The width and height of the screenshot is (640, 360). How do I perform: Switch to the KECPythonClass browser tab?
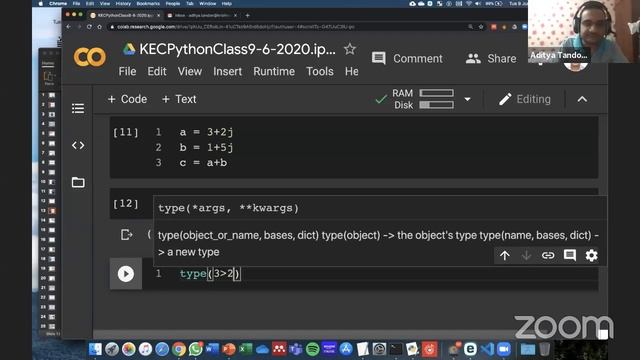[x=125, y=15]
